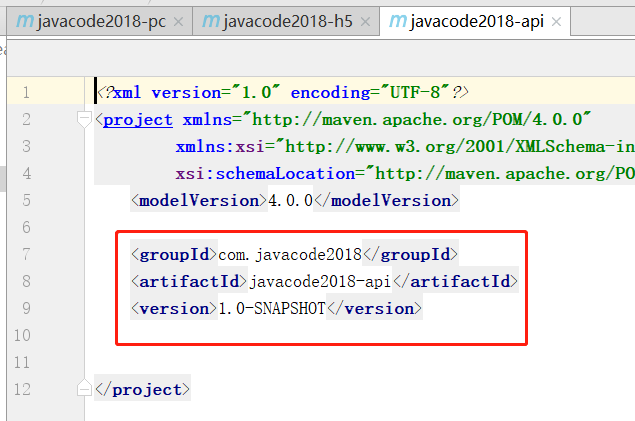Click the version value 1.0-SNAPSHOT

click(272, 308)
